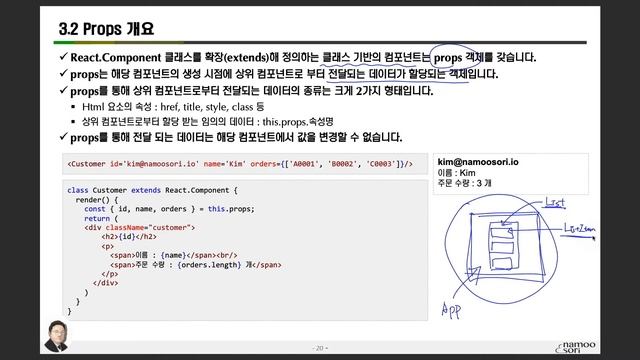This screenshot has width=640, height=360.
Task: Click the bullet mentioning "2가지 형태입니다"
Action: (251, 91)
